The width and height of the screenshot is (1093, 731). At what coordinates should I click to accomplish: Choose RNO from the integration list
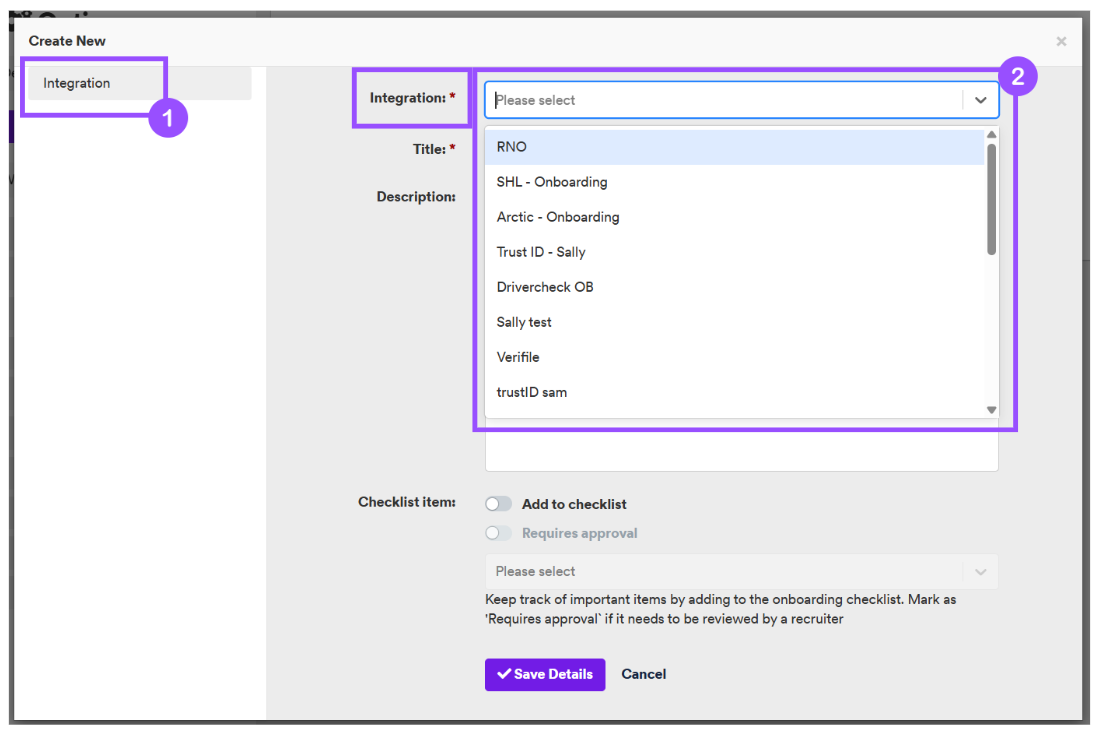click(x=734, y=147)
